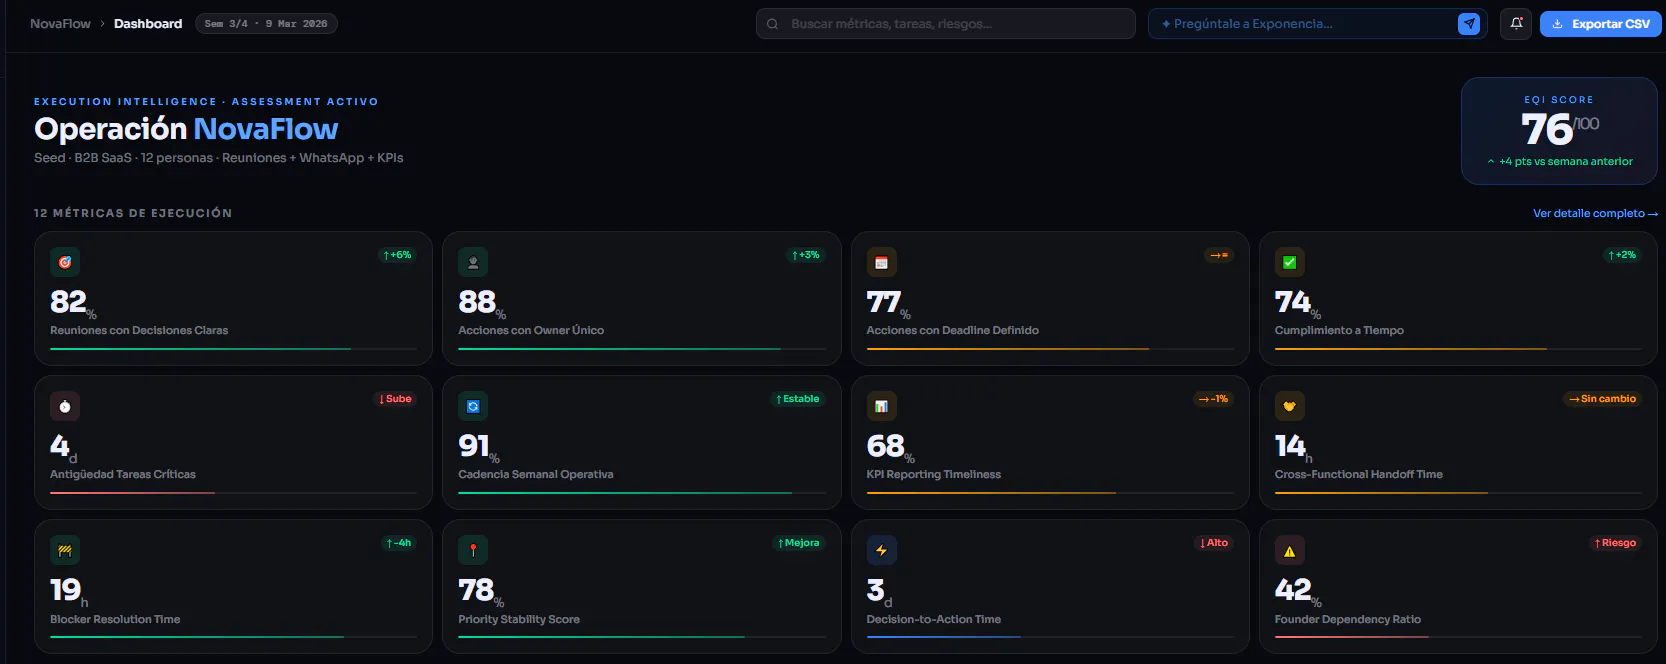Screen dimensions: 1666x664
Task: Click the send arrow in Exponencia prompt
Action: click(x=1469, y=23)
